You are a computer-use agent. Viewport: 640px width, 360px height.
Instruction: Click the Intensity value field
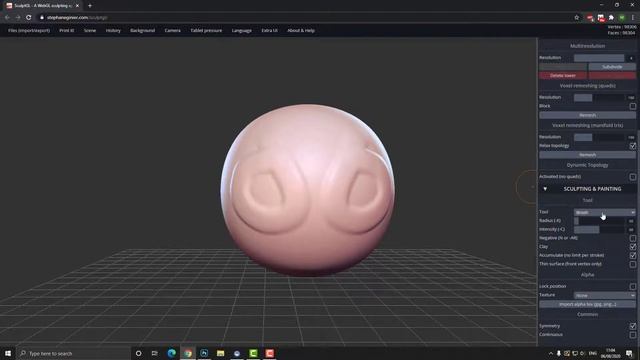[631, 229]
